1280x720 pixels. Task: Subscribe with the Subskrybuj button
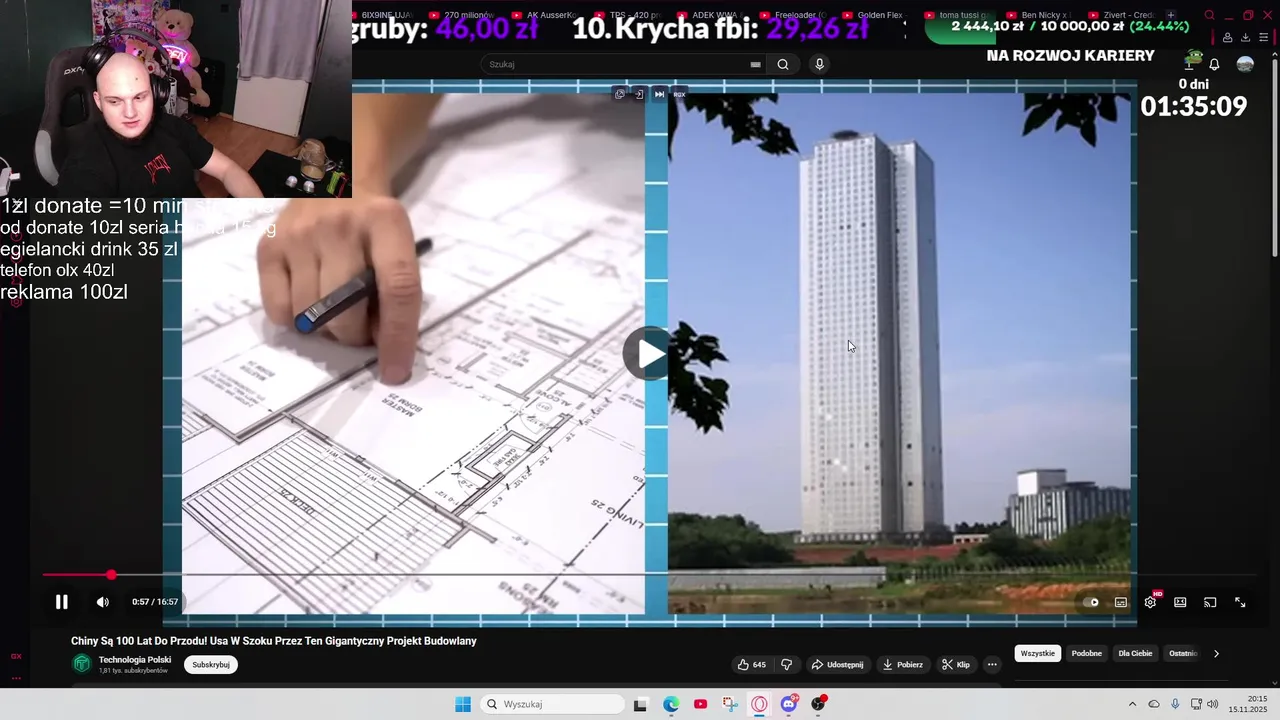point(211,665)
